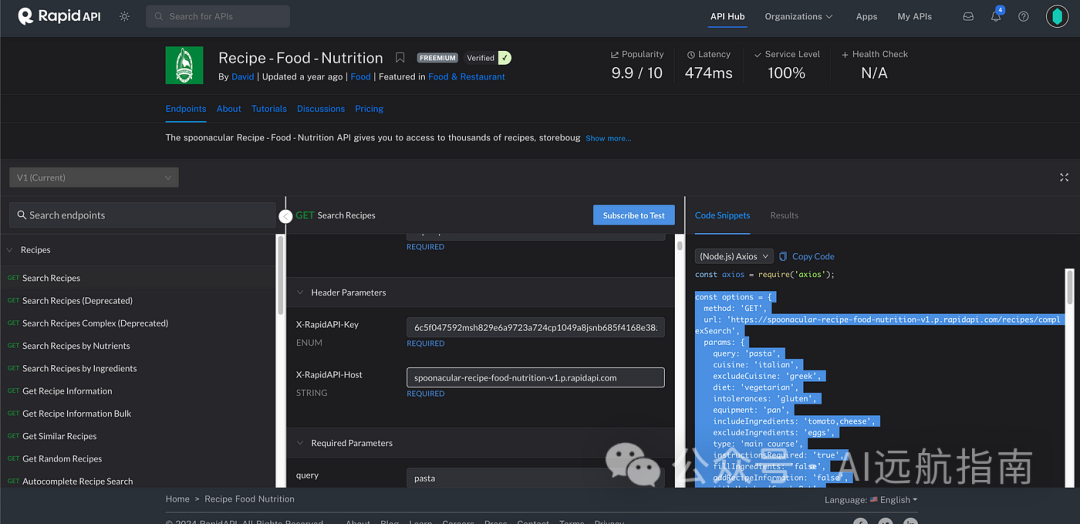Screen dimensions: 1080x524
Task: Open the V1 (Current) version dropdown
Action: point(94,178)
